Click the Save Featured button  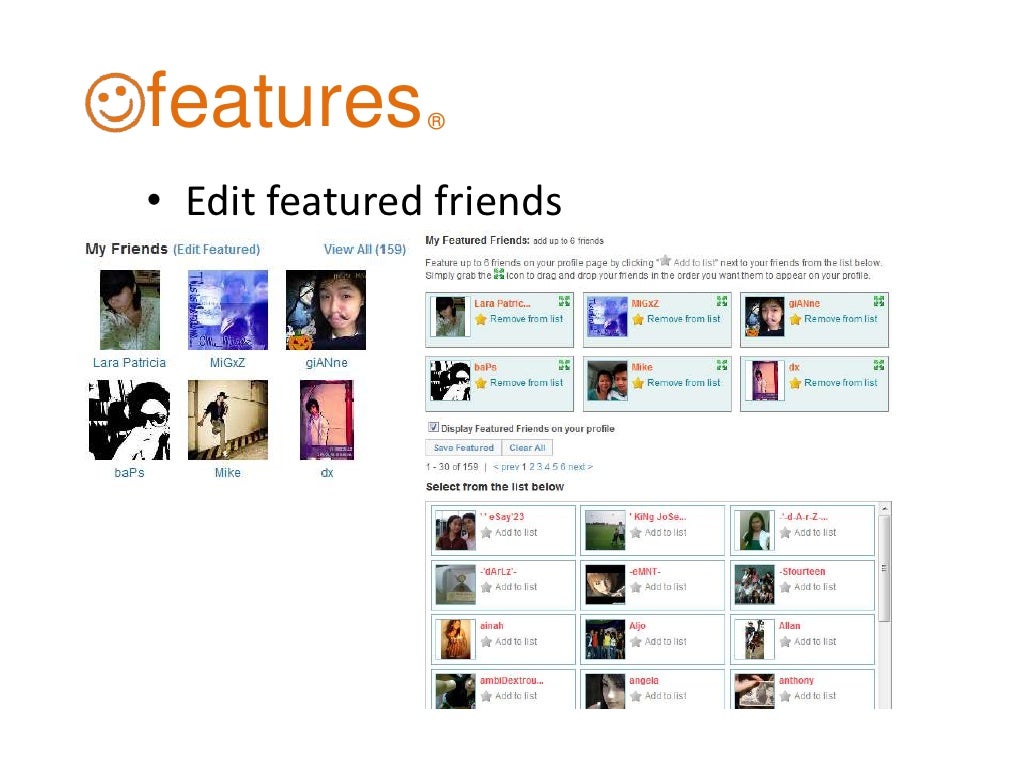tap(464, 448)
